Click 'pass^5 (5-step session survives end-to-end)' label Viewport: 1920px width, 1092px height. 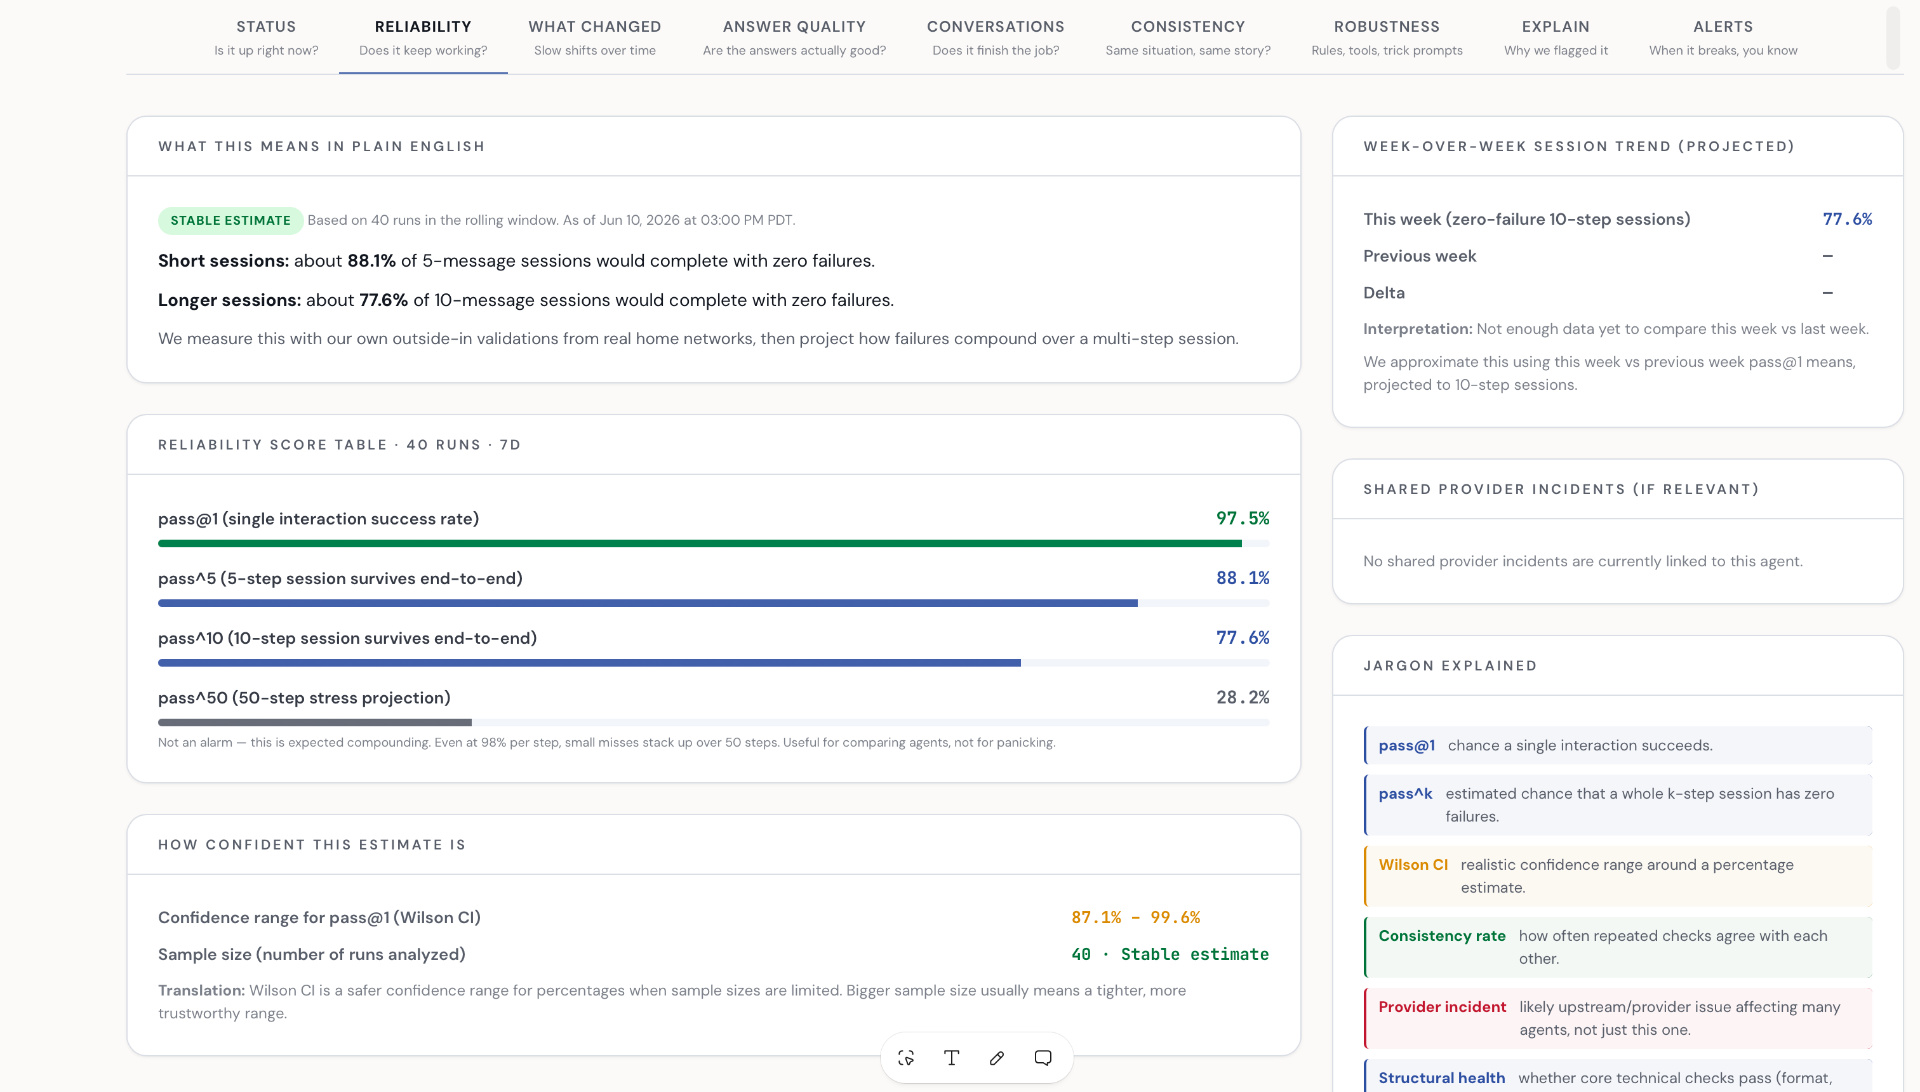point(340,579)
